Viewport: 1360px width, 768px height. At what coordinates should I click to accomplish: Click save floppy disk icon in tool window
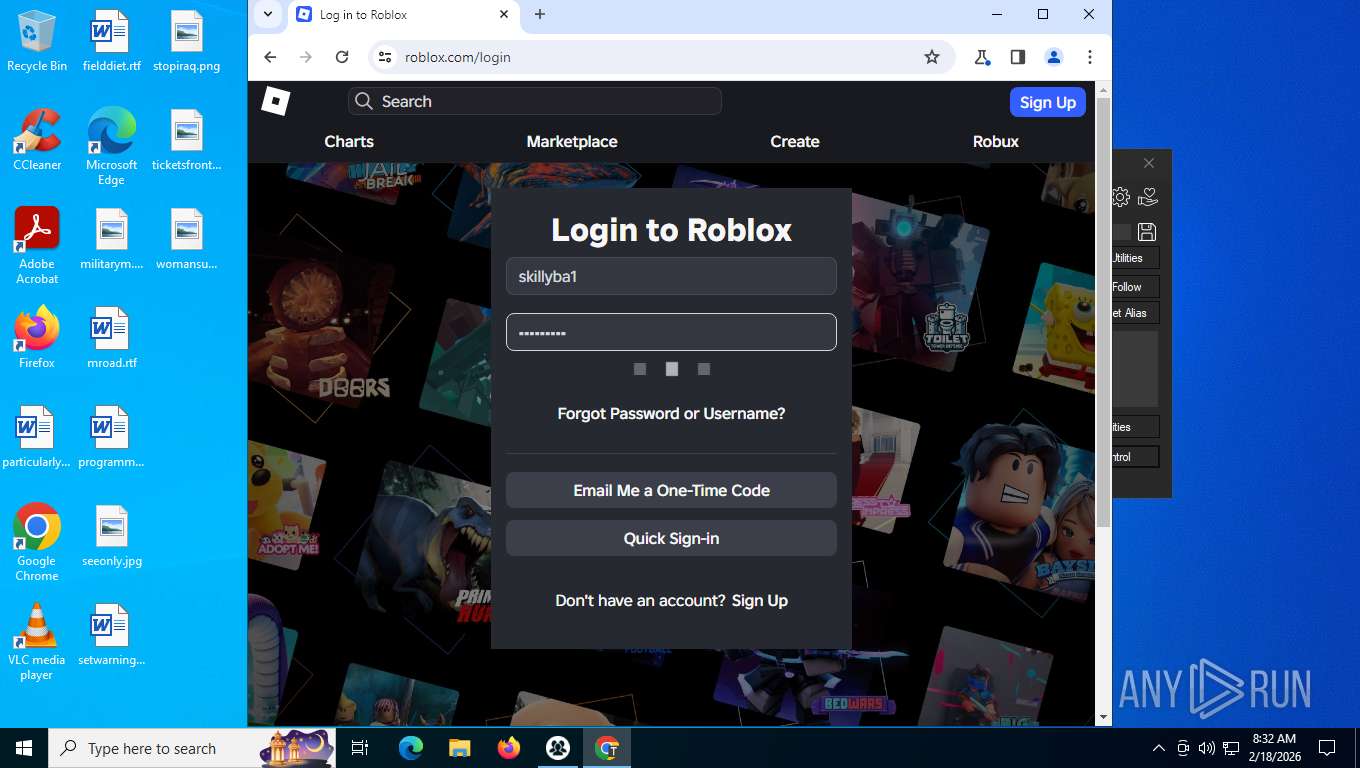coord(1147,232)
